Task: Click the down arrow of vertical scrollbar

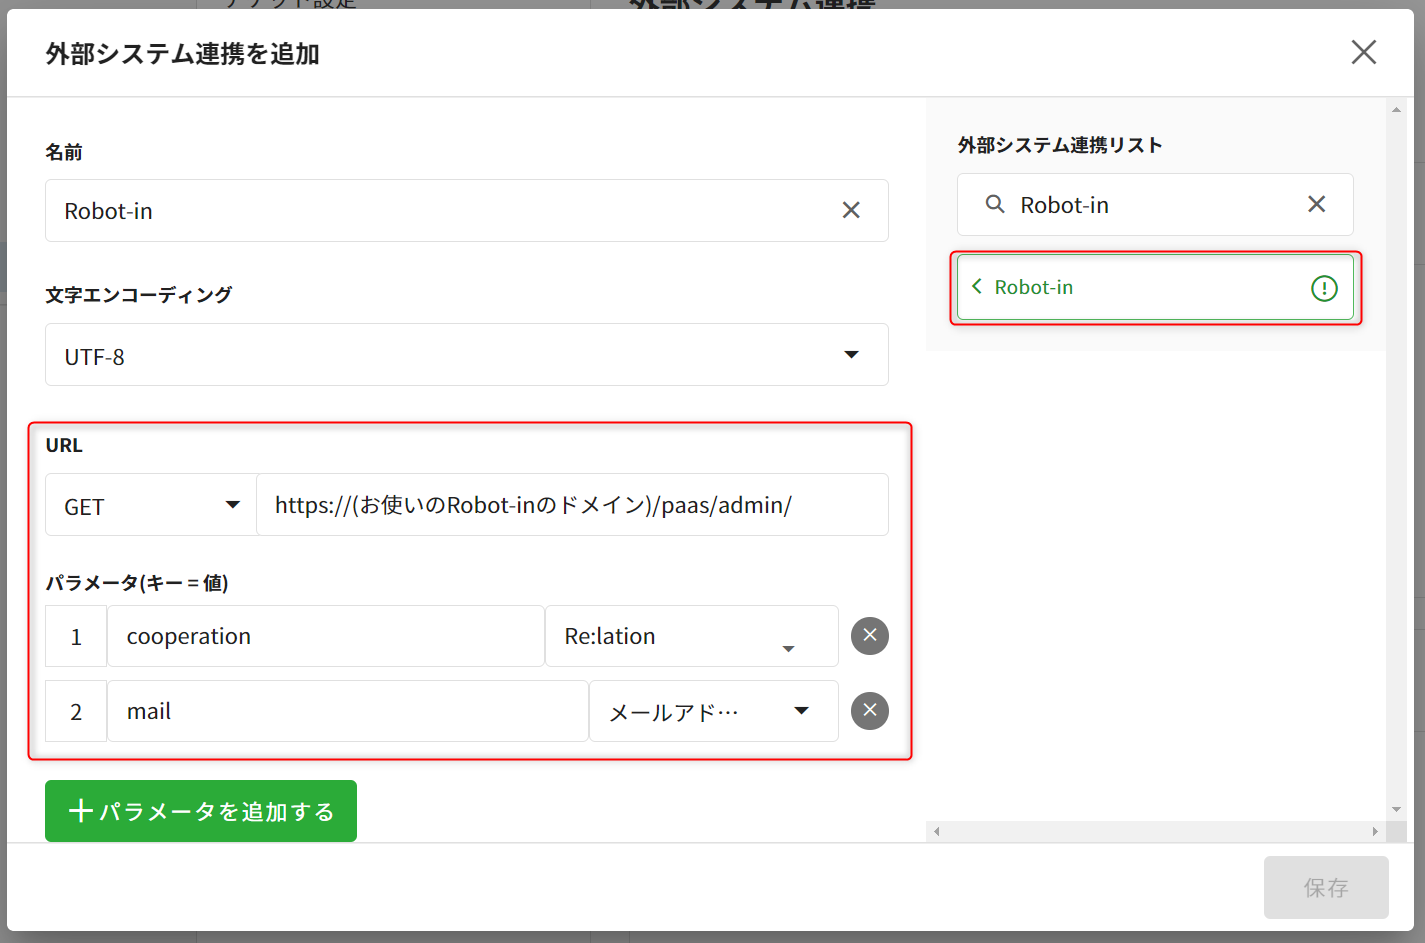Action: click(x=1396, y=810)
